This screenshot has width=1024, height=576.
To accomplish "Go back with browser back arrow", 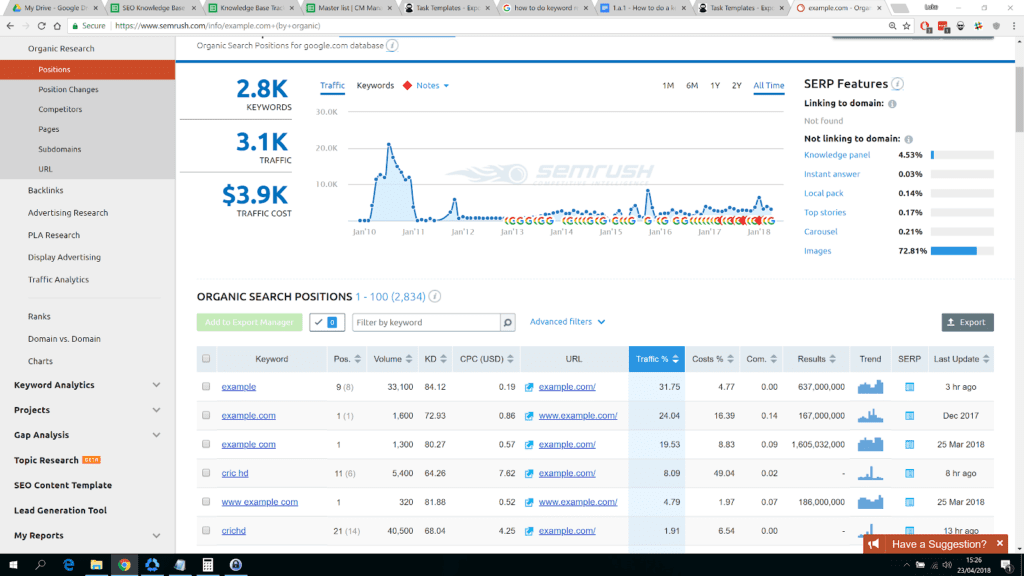I will 10,26.
